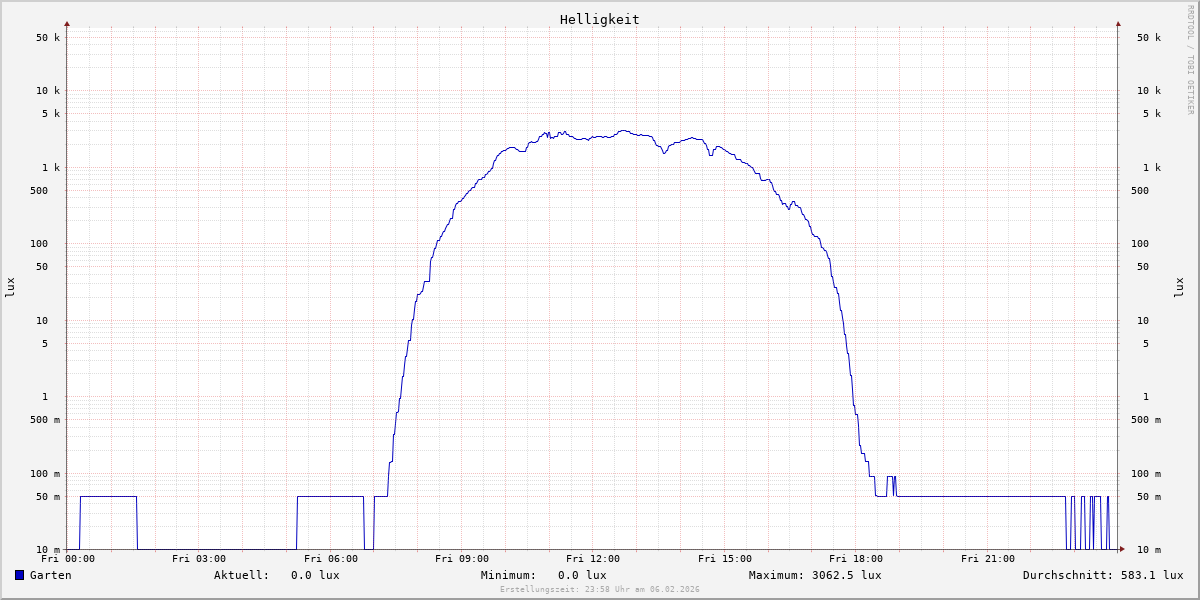The width and height of the screenshot is (1200, 600).
Task: Click the red arrow atop the left axis
Action: pyautogui.click(x=67, y=23)
